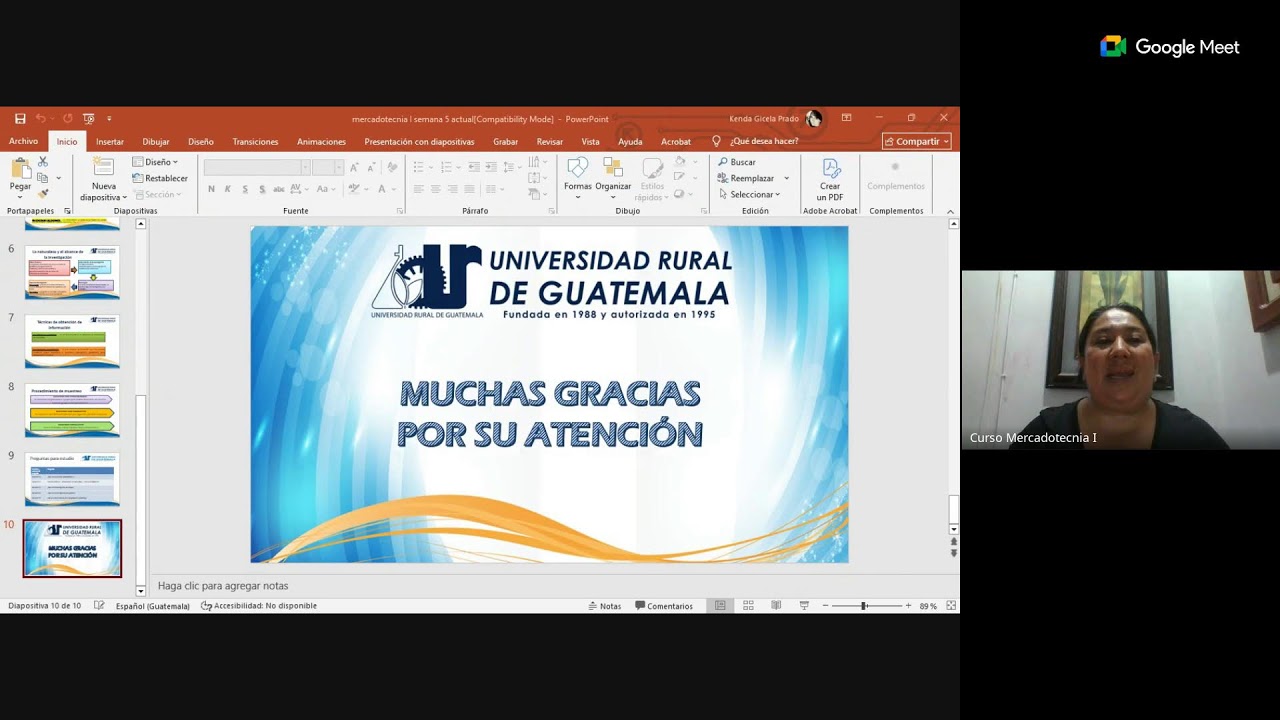This screenshot has height=720, width=1280.
Task: Switch to Slide Sorter view
Action: [748, 606]
